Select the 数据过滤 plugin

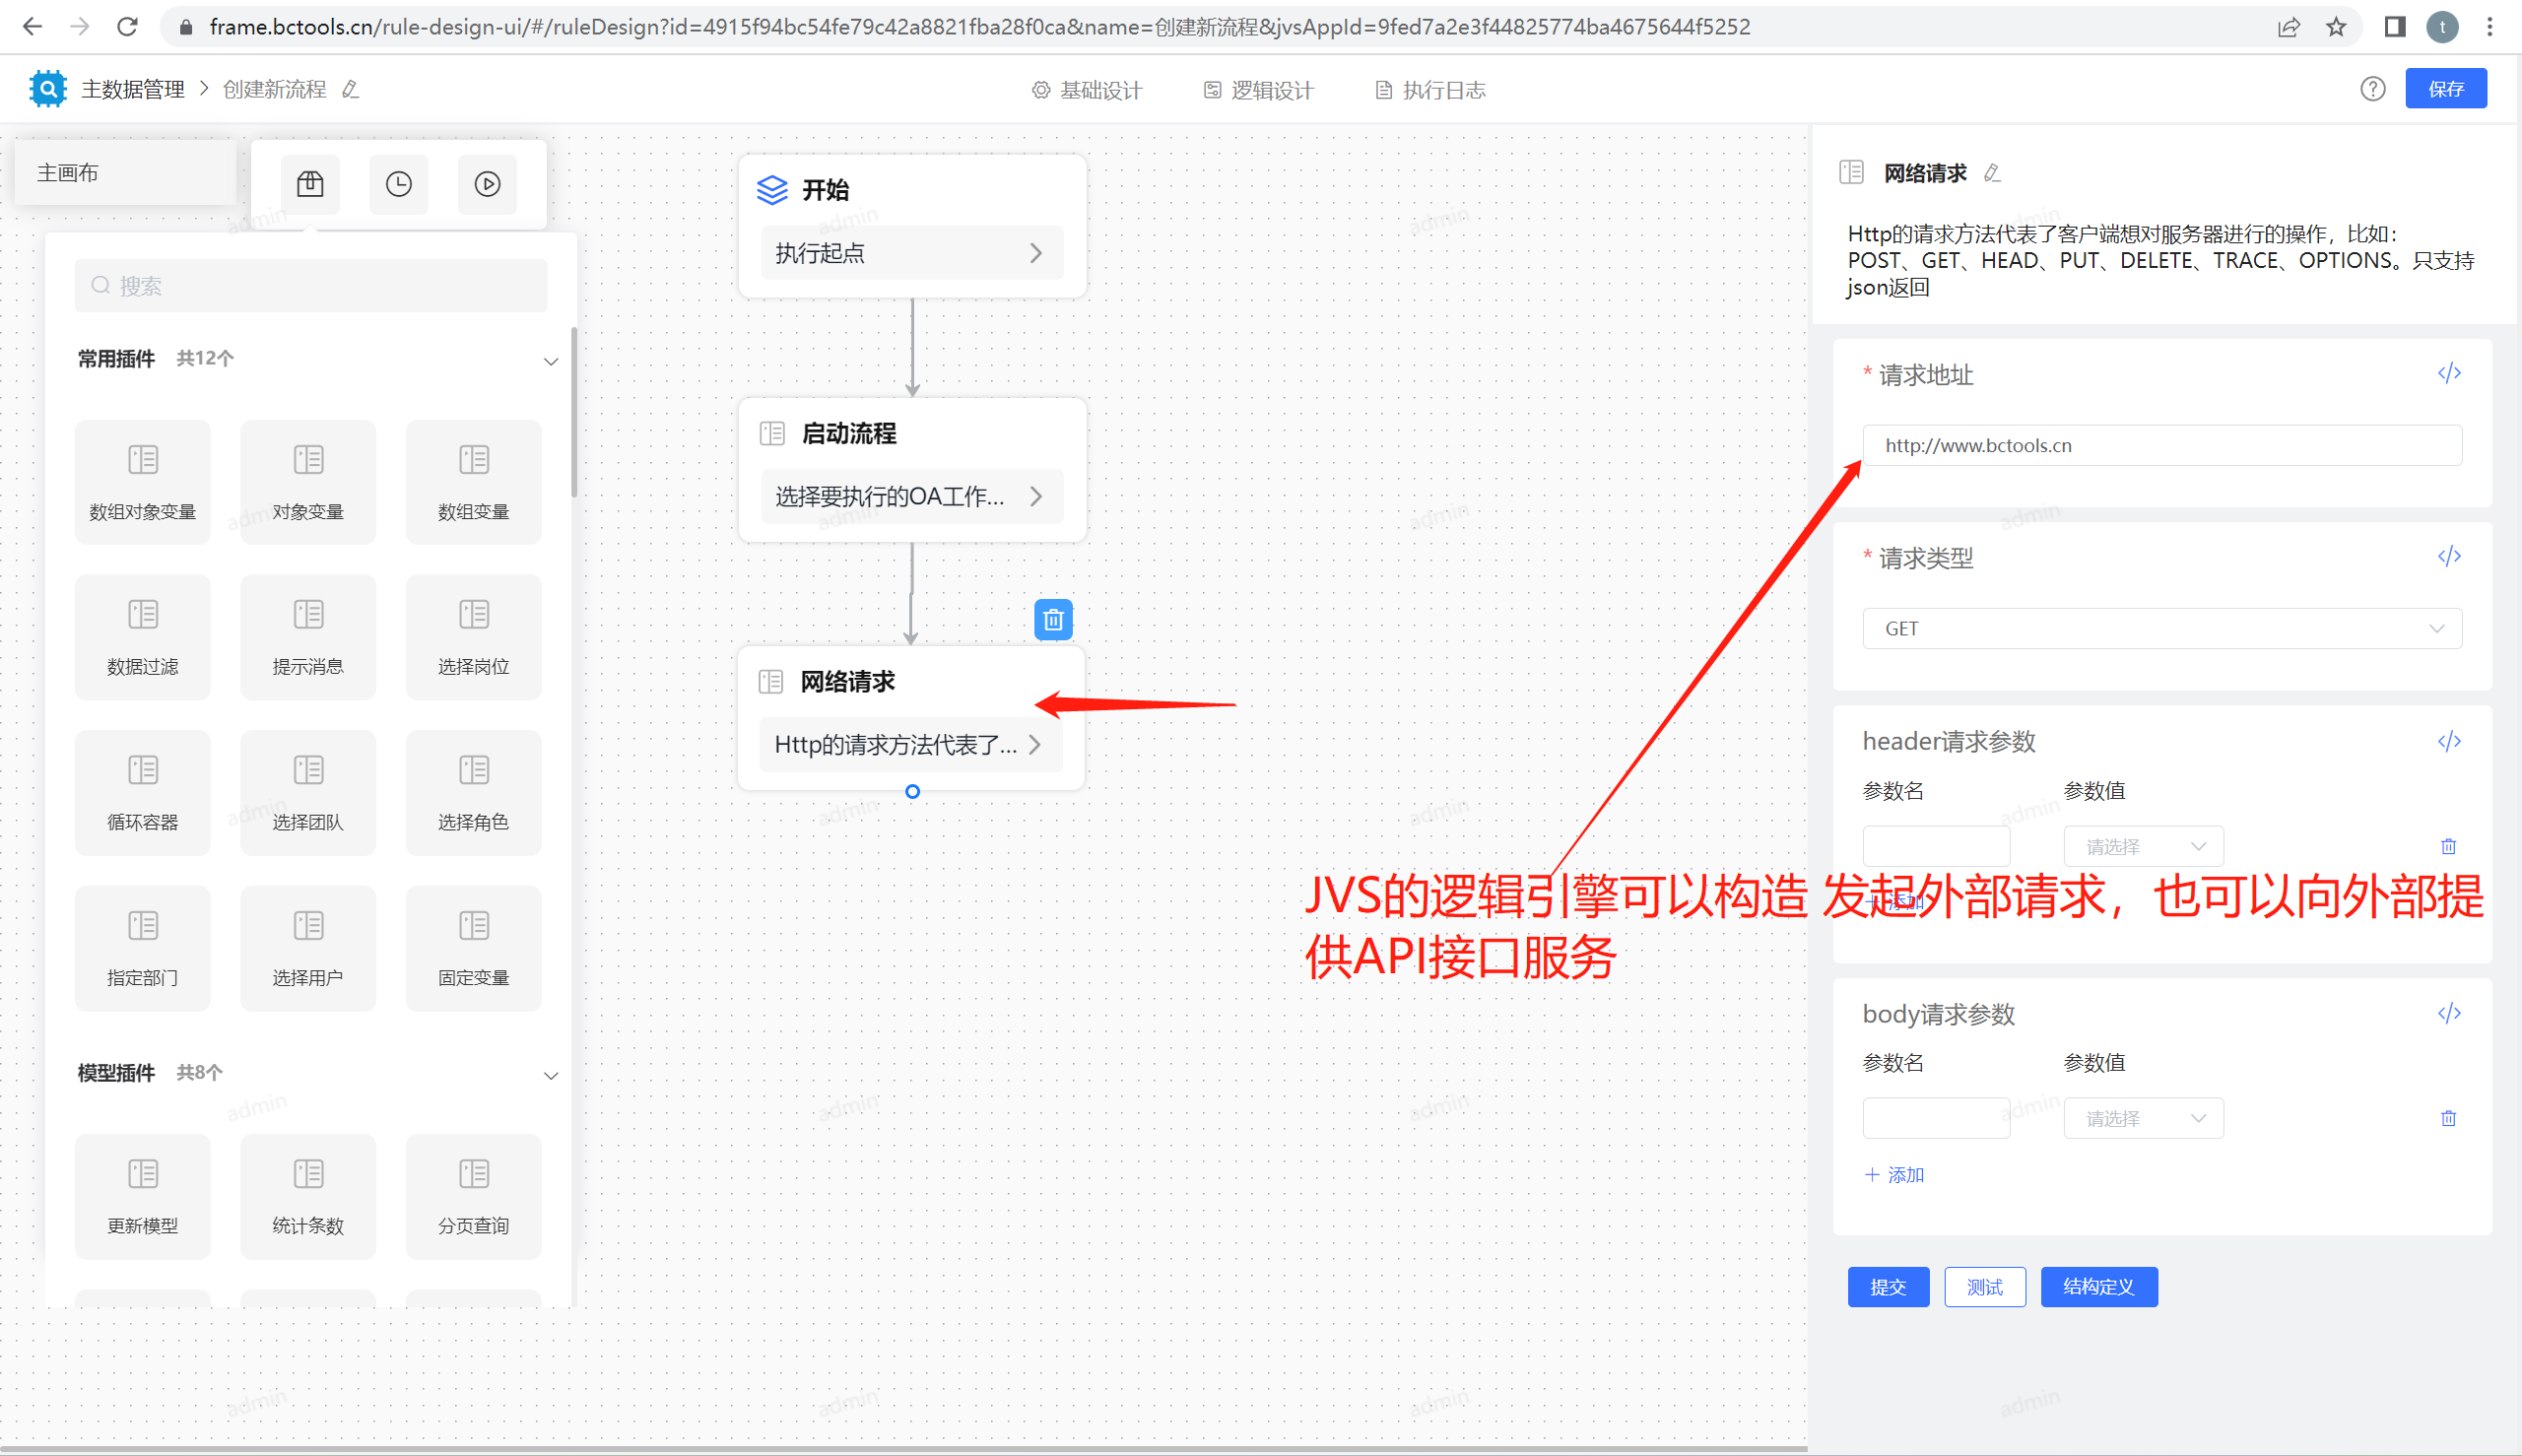coord(143,638)
